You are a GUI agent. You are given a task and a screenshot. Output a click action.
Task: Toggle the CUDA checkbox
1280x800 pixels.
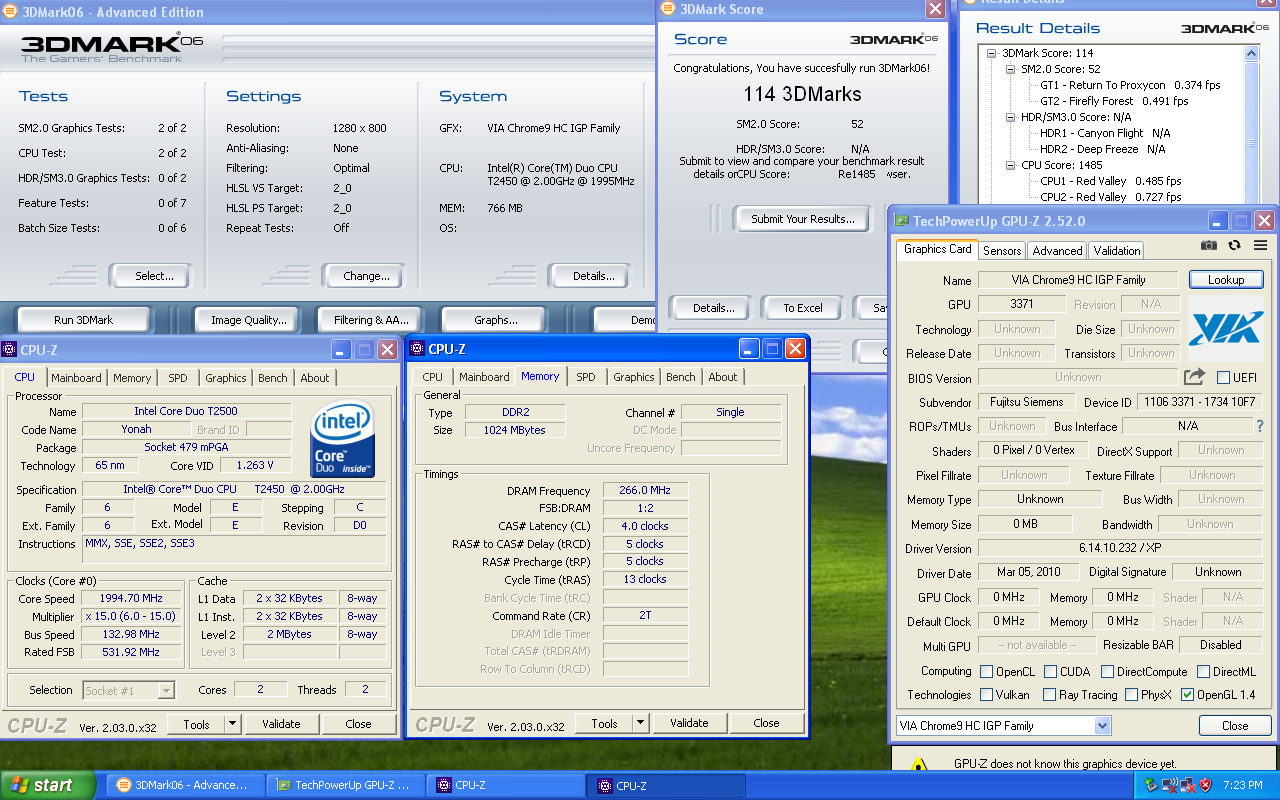pyautogui.click(x=1051, y=671)
